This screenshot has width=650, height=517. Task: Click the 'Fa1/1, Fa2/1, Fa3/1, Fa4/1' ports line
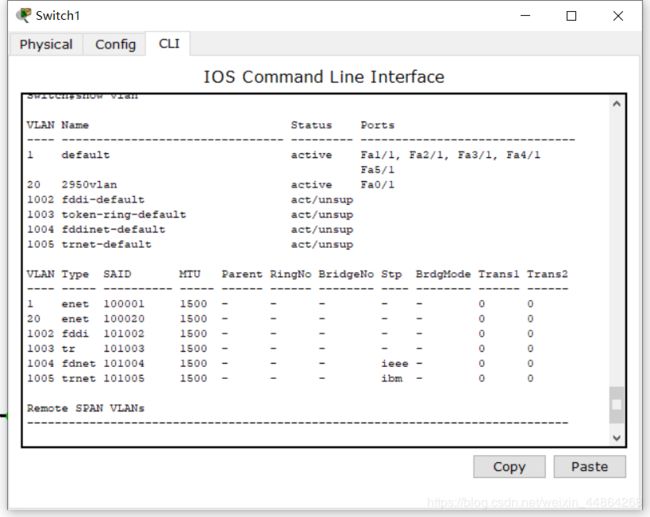point(450,155)
